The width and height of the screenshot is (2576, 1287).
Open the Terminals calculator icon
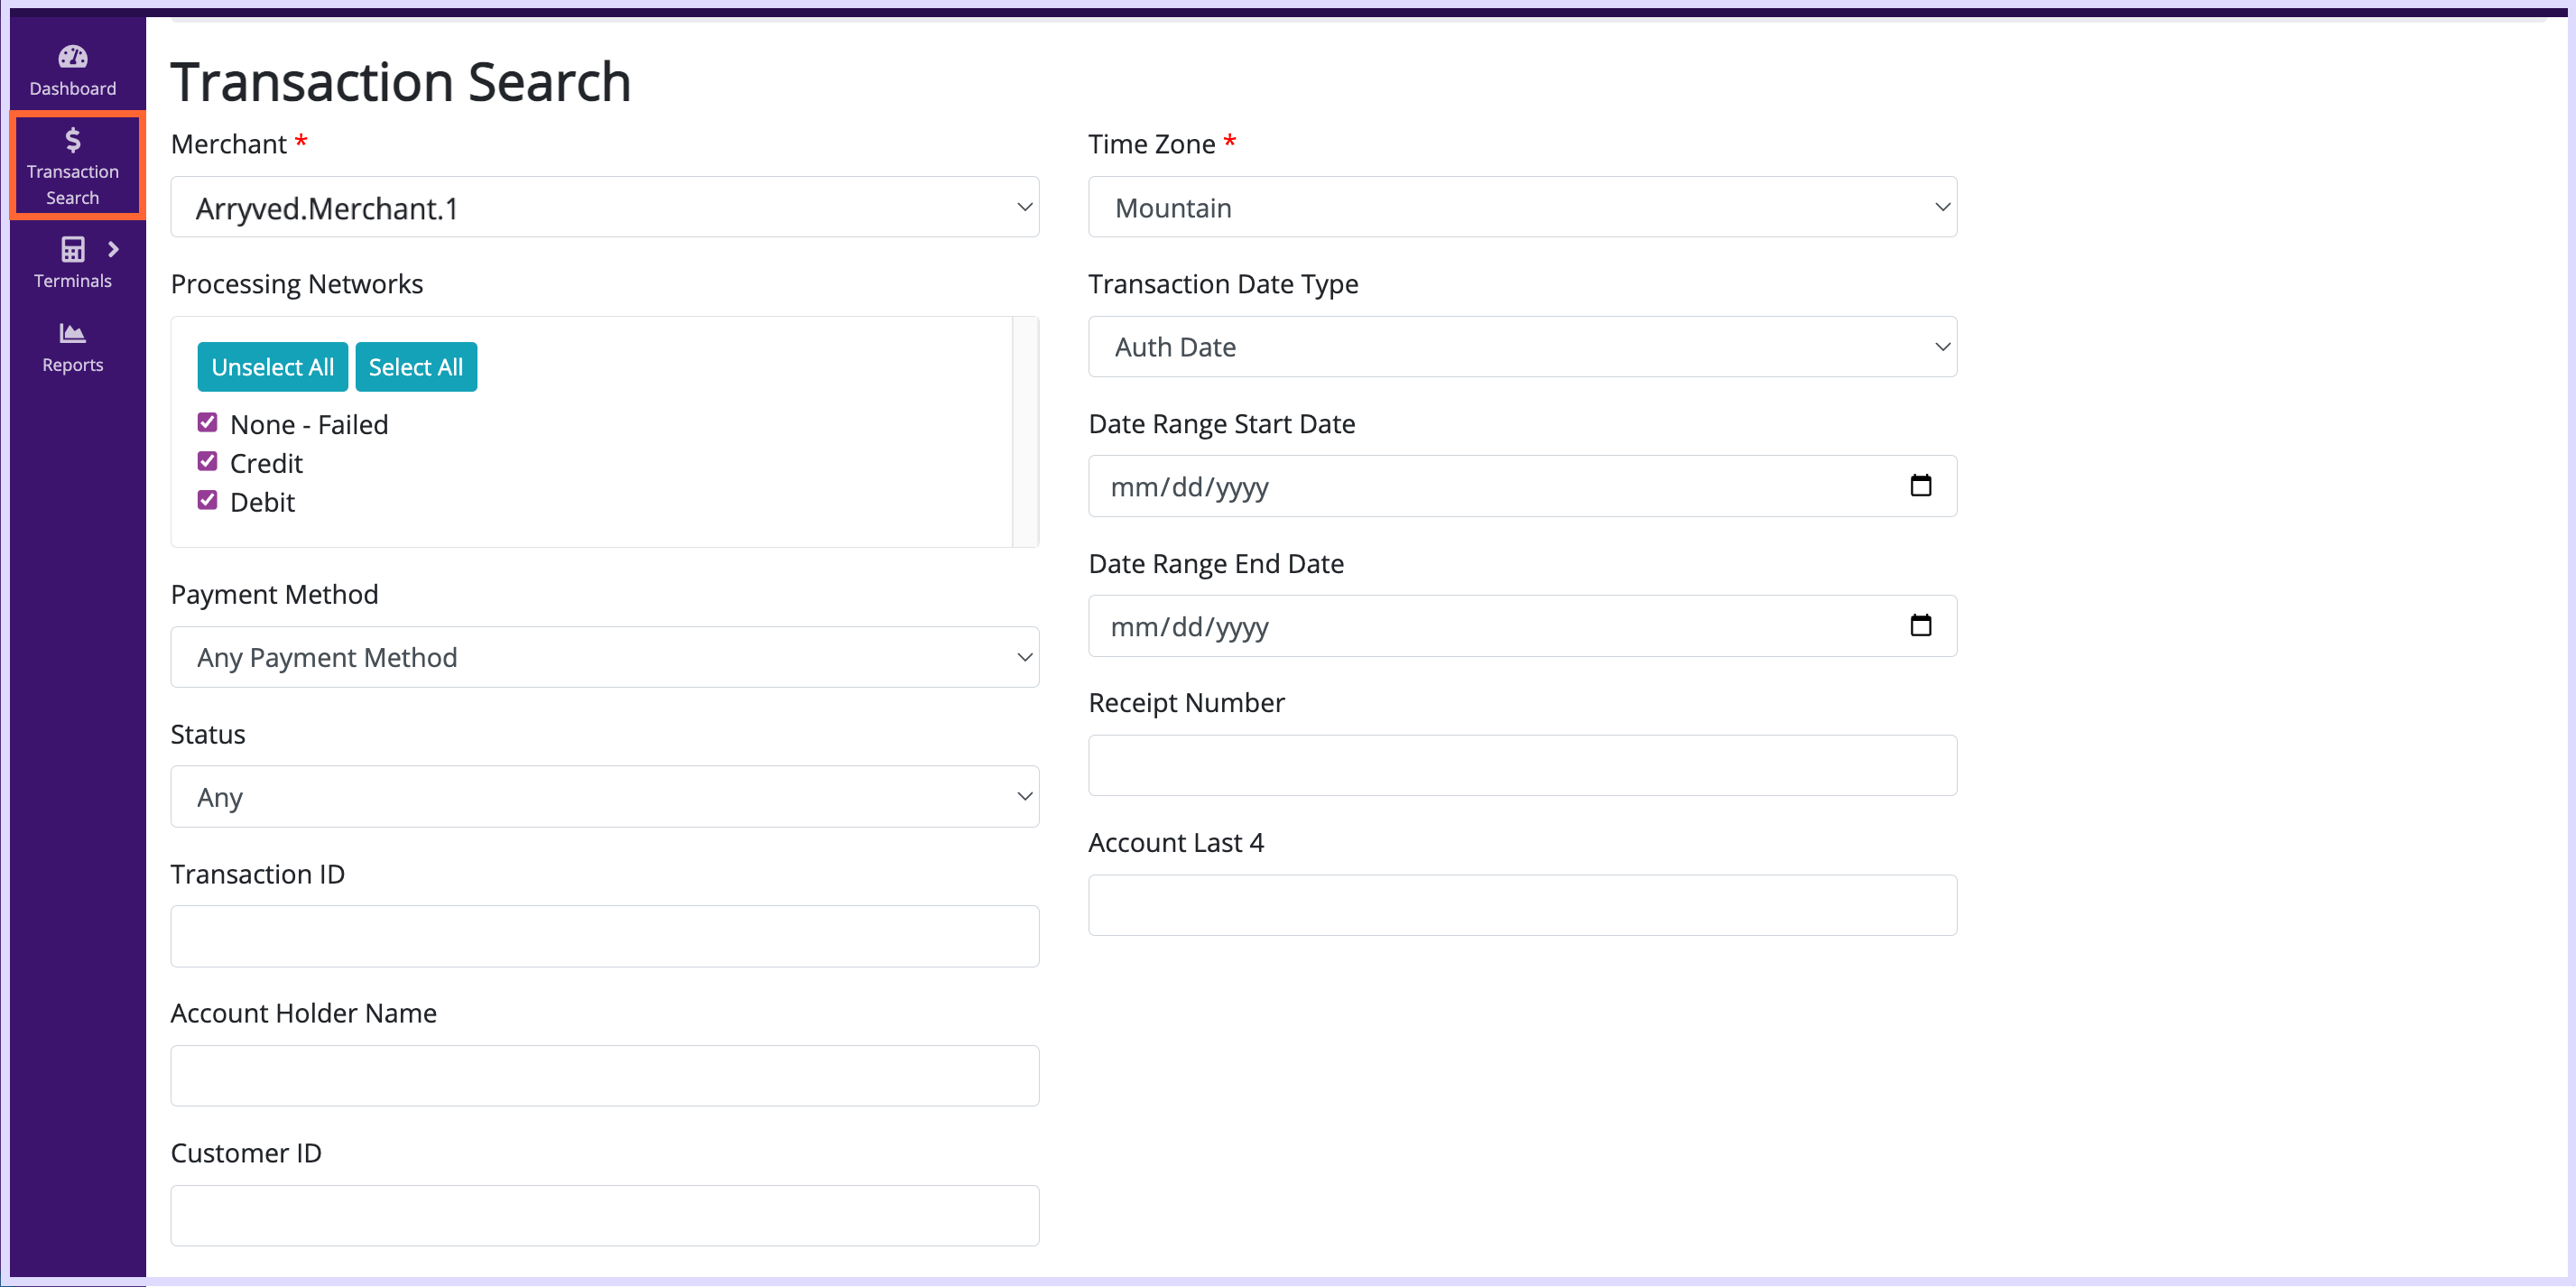click(72, 249)
